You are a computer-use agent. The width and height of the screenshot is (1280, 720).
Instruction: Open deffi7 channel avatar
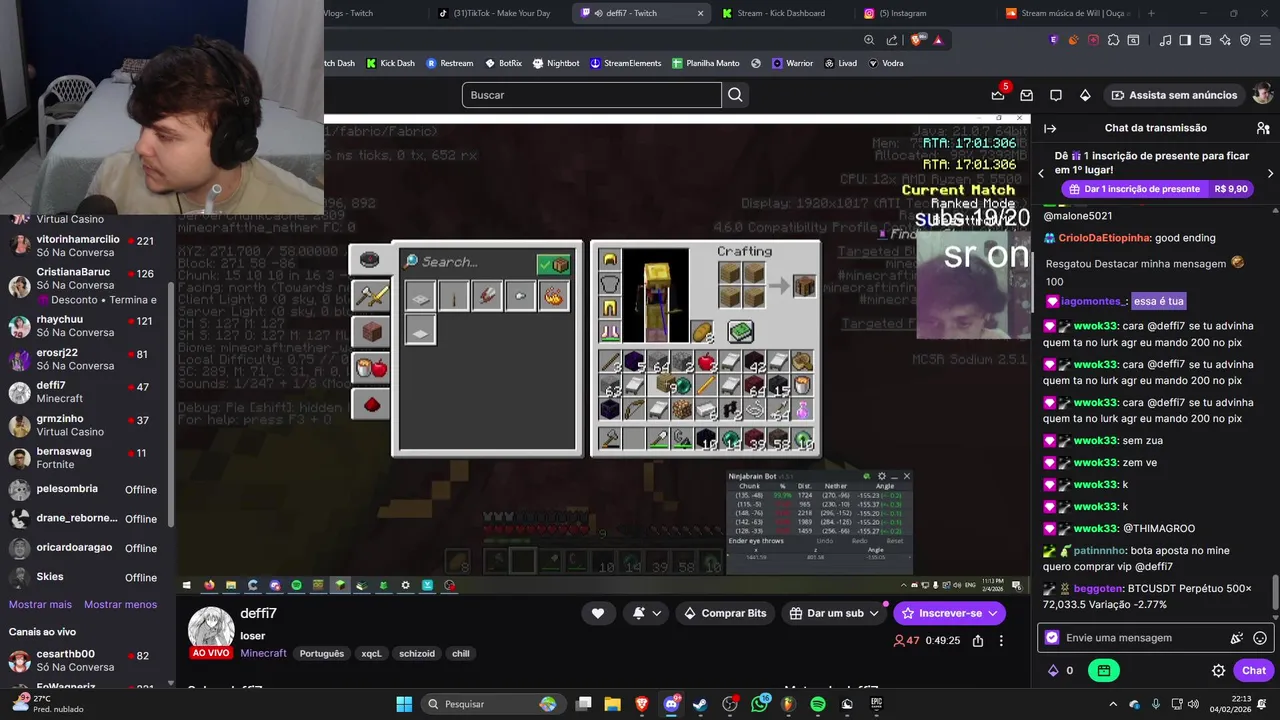coord(211,628)
